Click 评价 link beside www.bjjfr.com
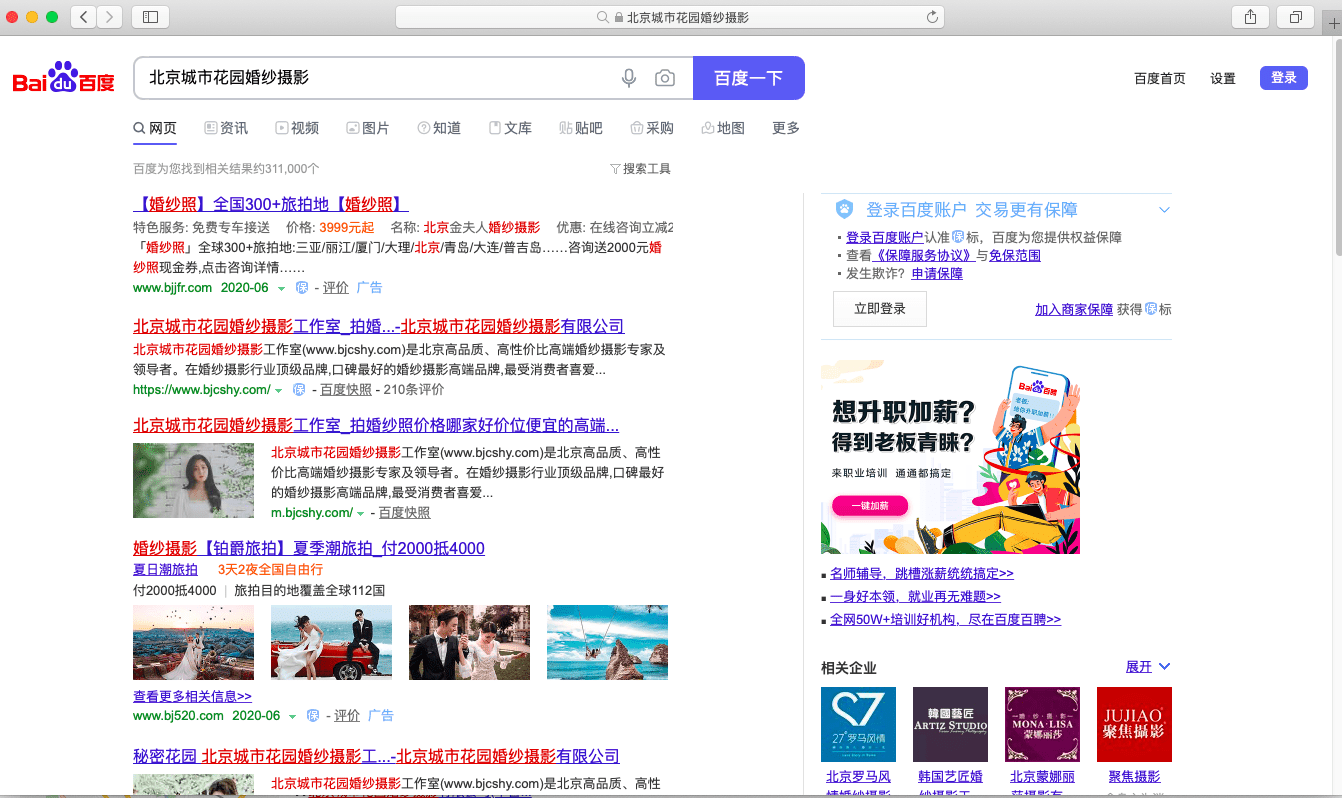The image size is (1342, 798). point(336,288)
